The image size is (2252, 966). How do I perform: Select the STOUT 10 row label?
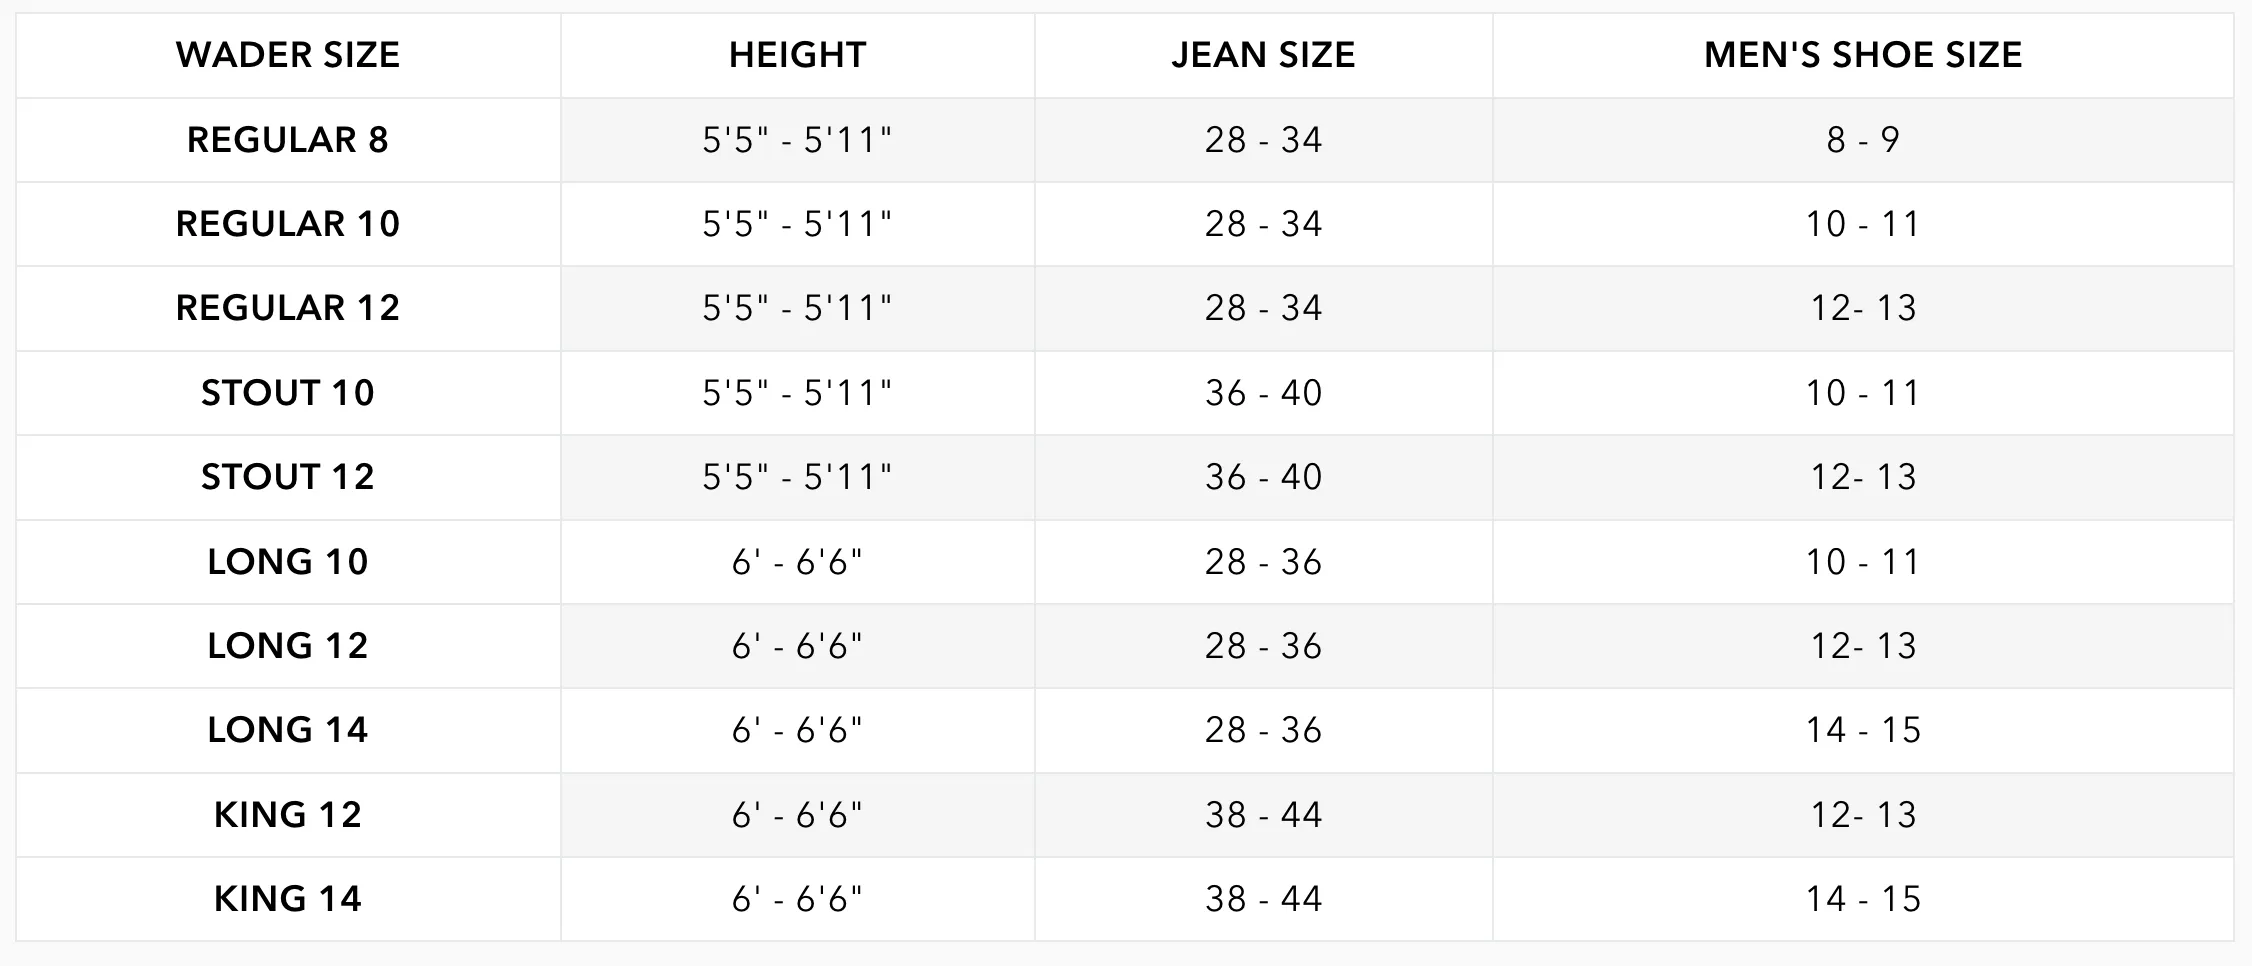coord(288,393)
